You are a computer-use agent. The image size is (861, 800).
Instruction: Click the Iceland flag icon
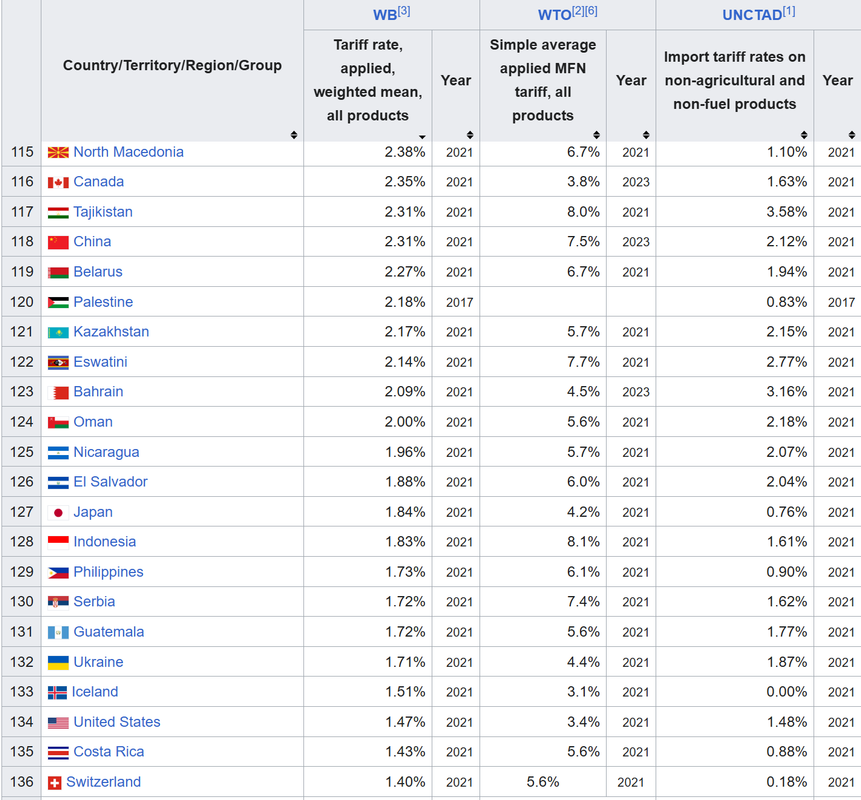click(x=57, y=693)
